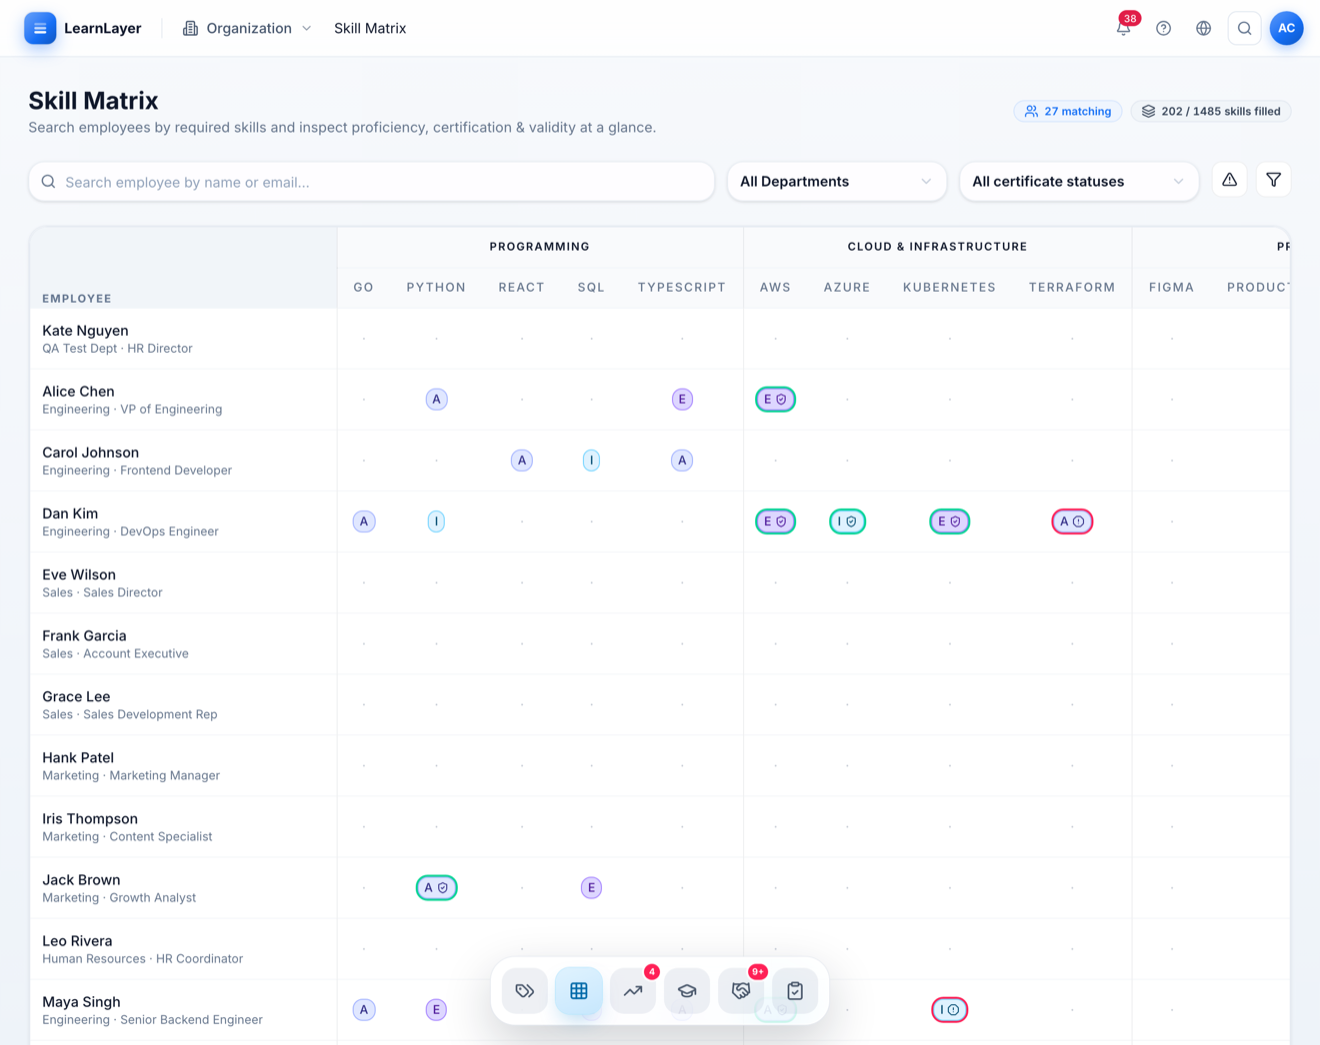Open the trending arrow dock icon
The height and width of the screenshot is (1045, 1320).
pyautogui.click(x=633, y=991)
